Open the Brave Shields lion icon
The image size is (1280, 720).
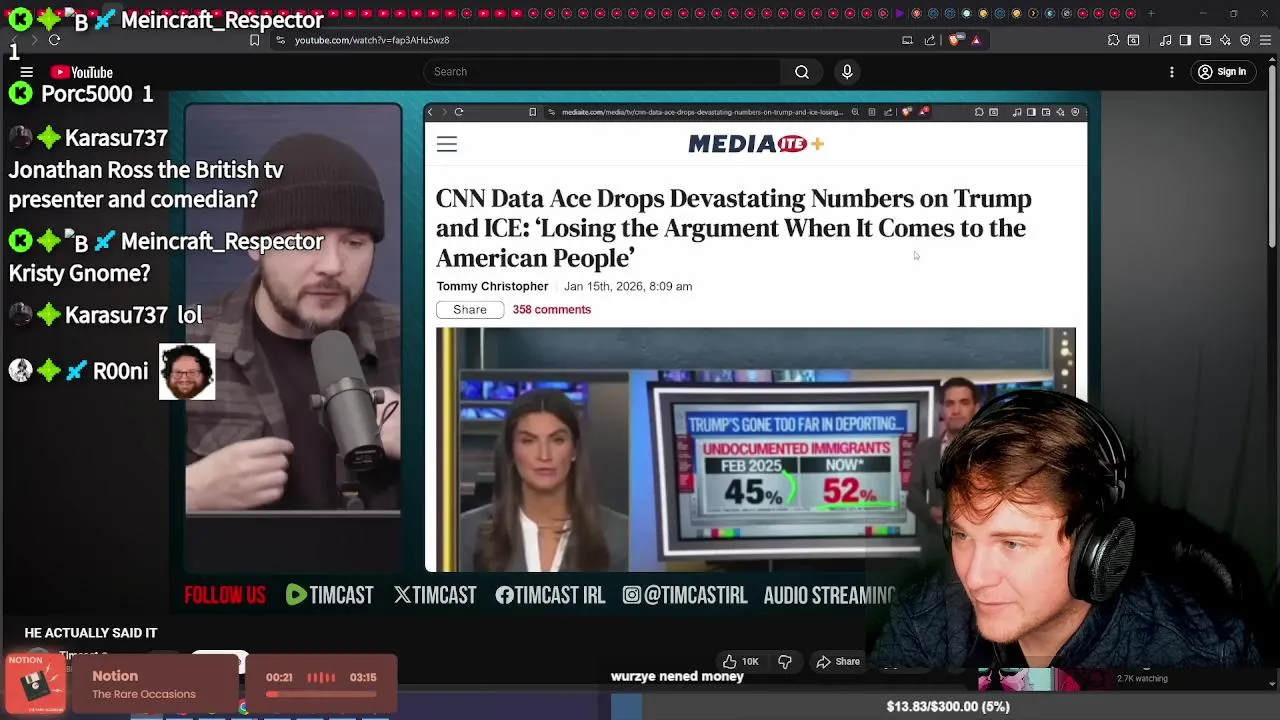pyautogui.click(x=954, y=40)
